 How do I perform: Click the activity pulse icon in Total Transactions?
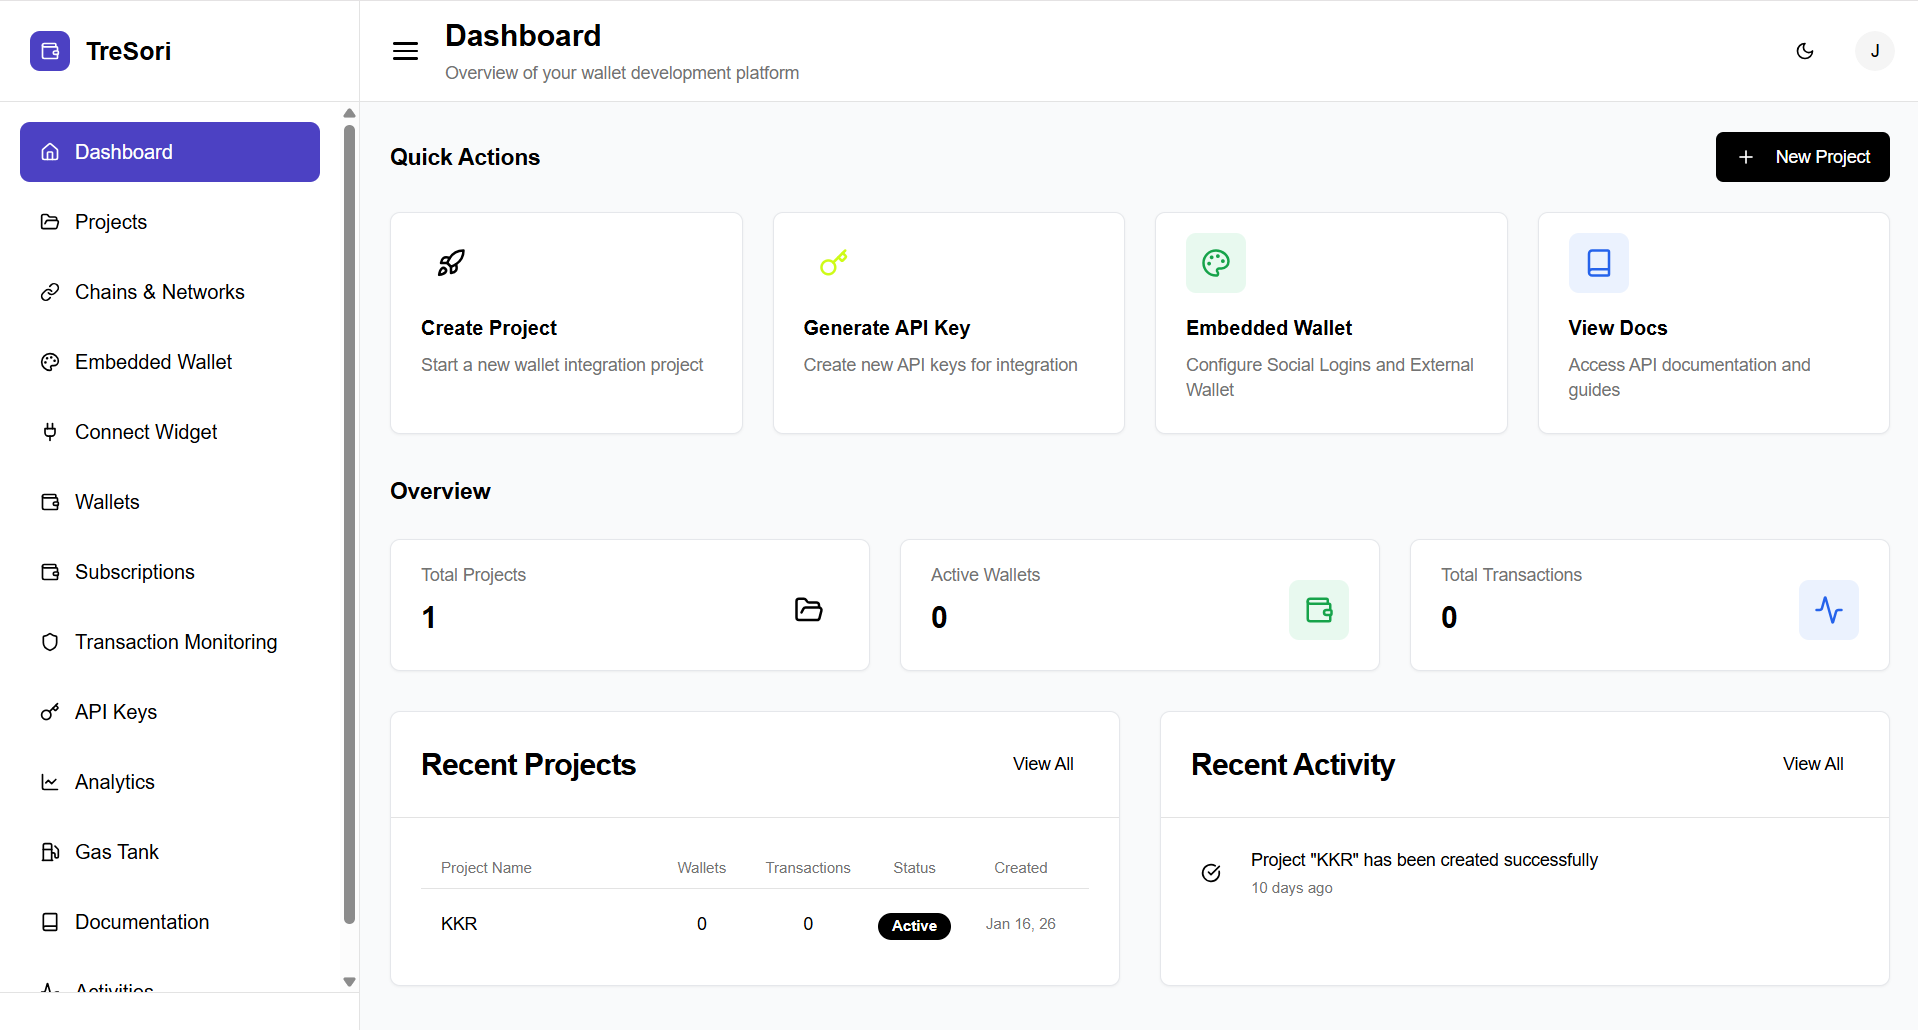click(x=1828, y=610)
